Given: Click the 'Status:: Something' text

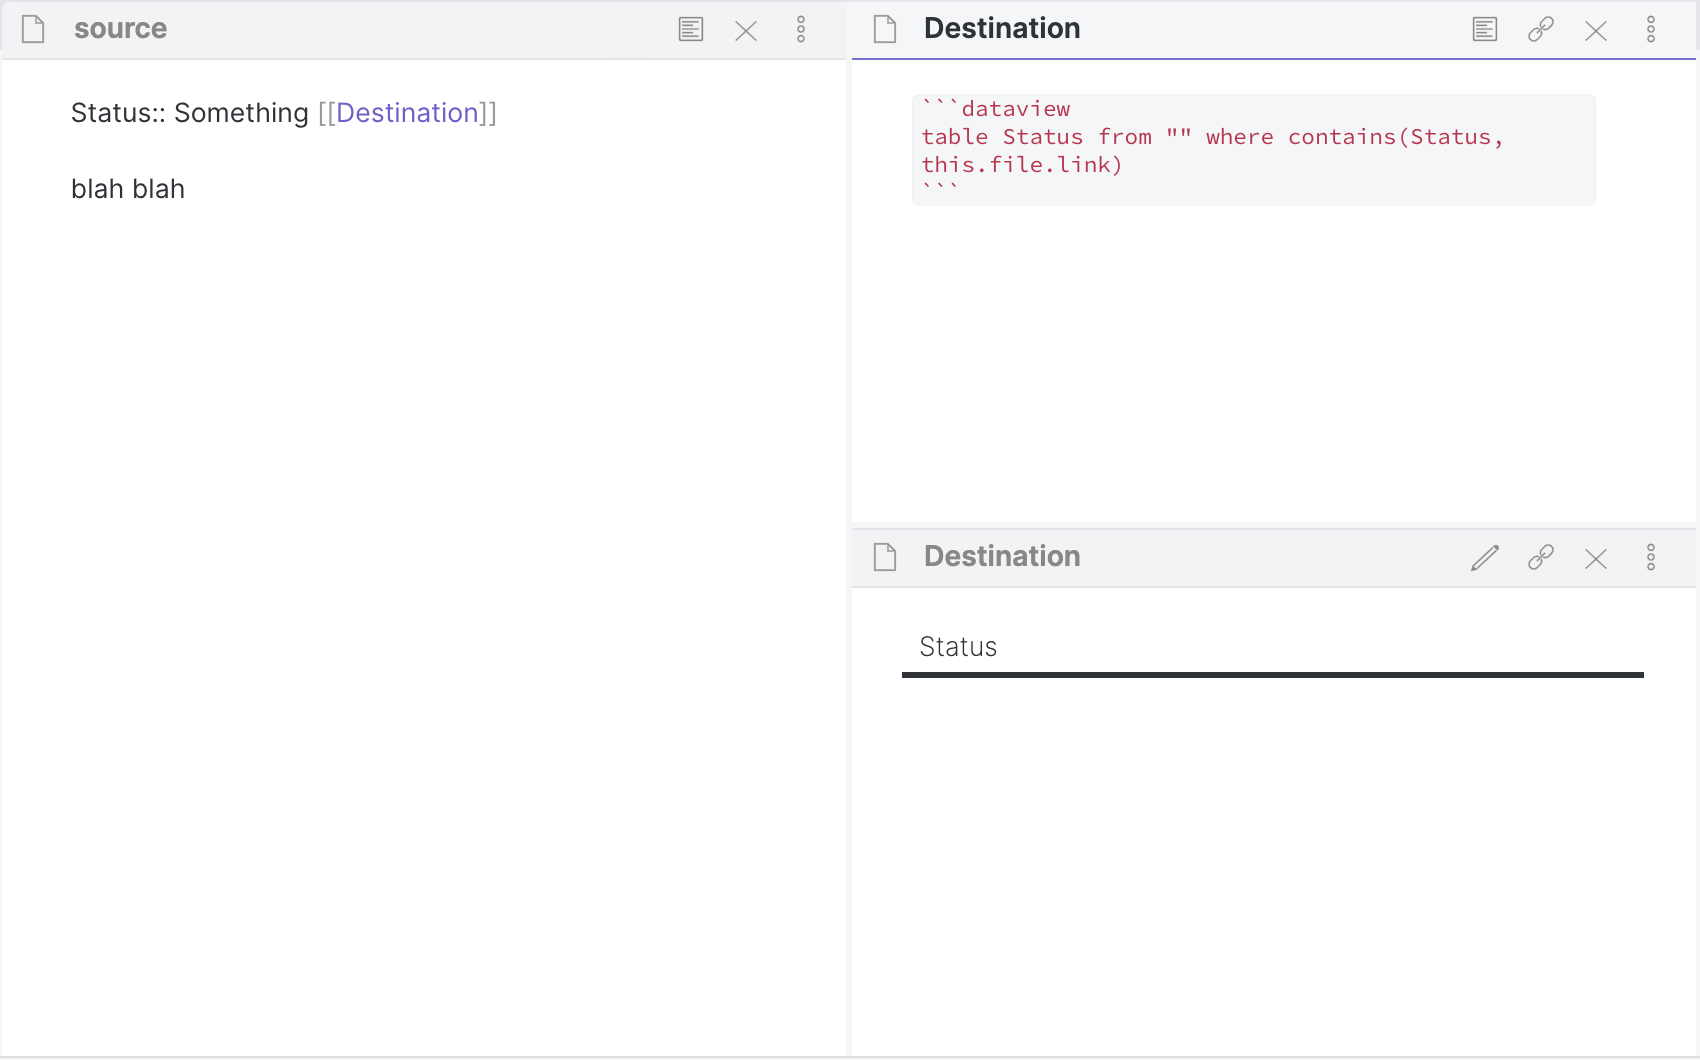Looking at the screenshot, I should pyautogui.click(x=190, y=113).
